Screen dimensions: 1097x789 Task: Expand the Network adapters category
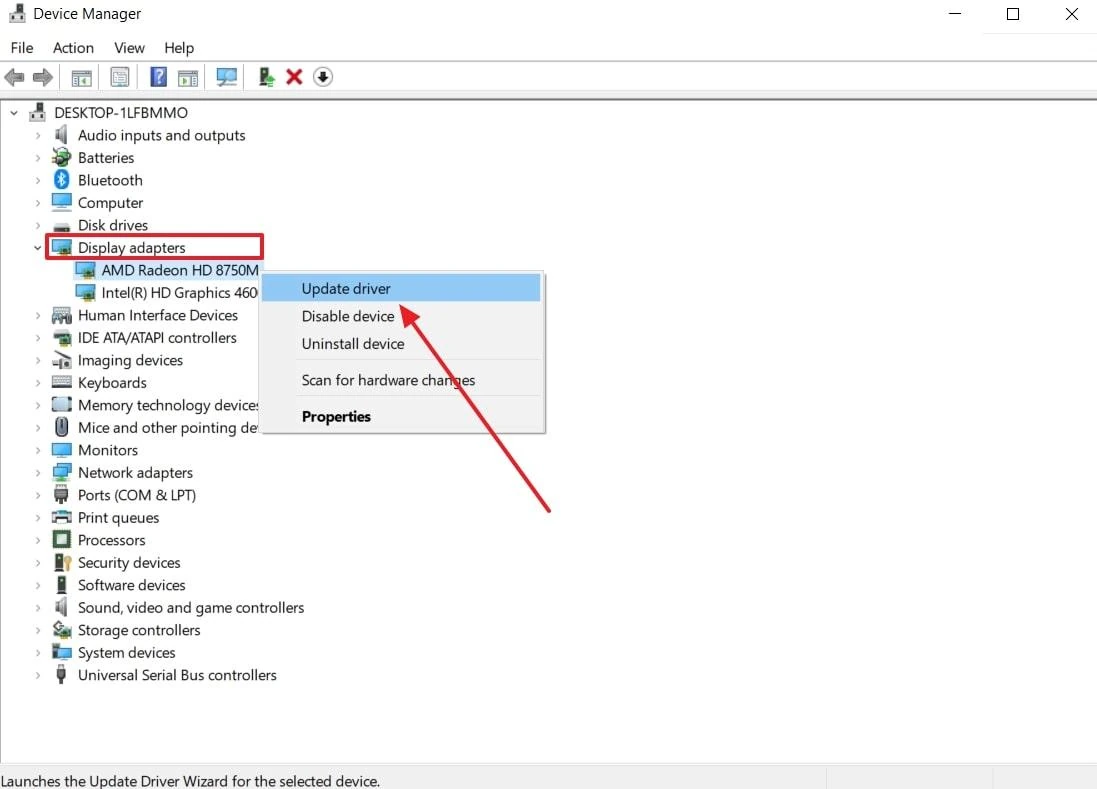coord(38,473)
